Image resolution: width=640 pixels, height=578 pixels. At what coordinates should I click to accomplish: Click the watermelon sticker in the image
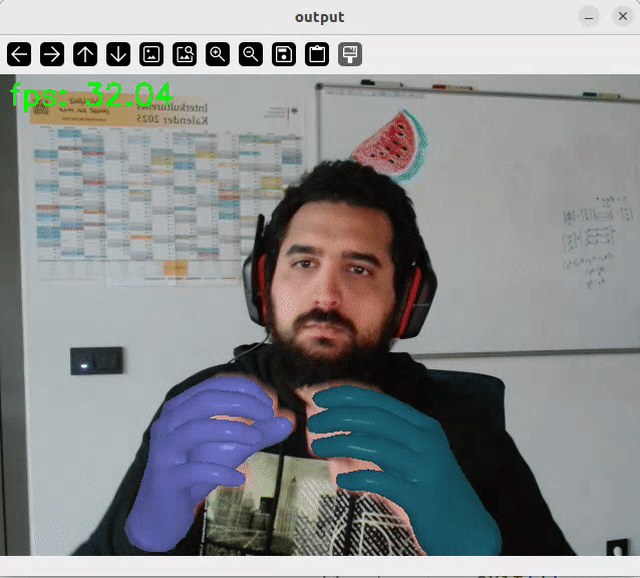pyautogui.click(x=390, y=145)
